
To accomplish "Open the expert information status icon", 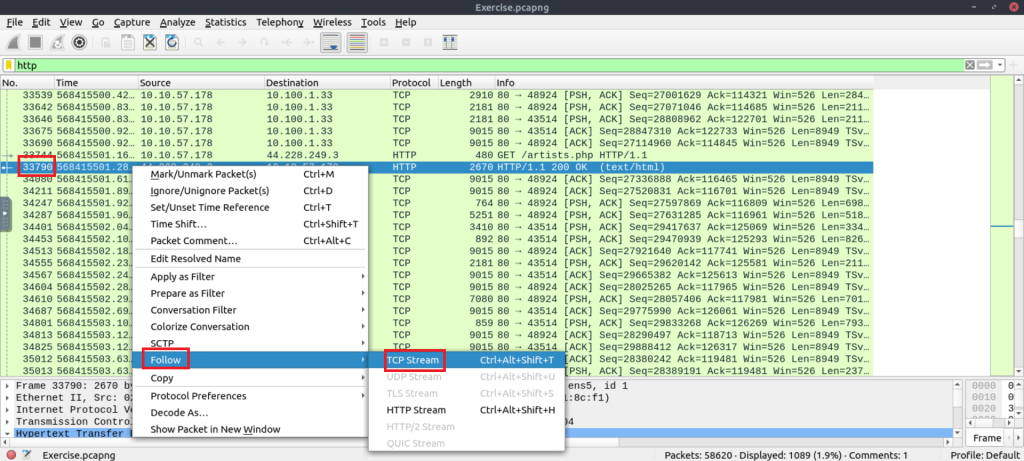I will click(11, 454).
